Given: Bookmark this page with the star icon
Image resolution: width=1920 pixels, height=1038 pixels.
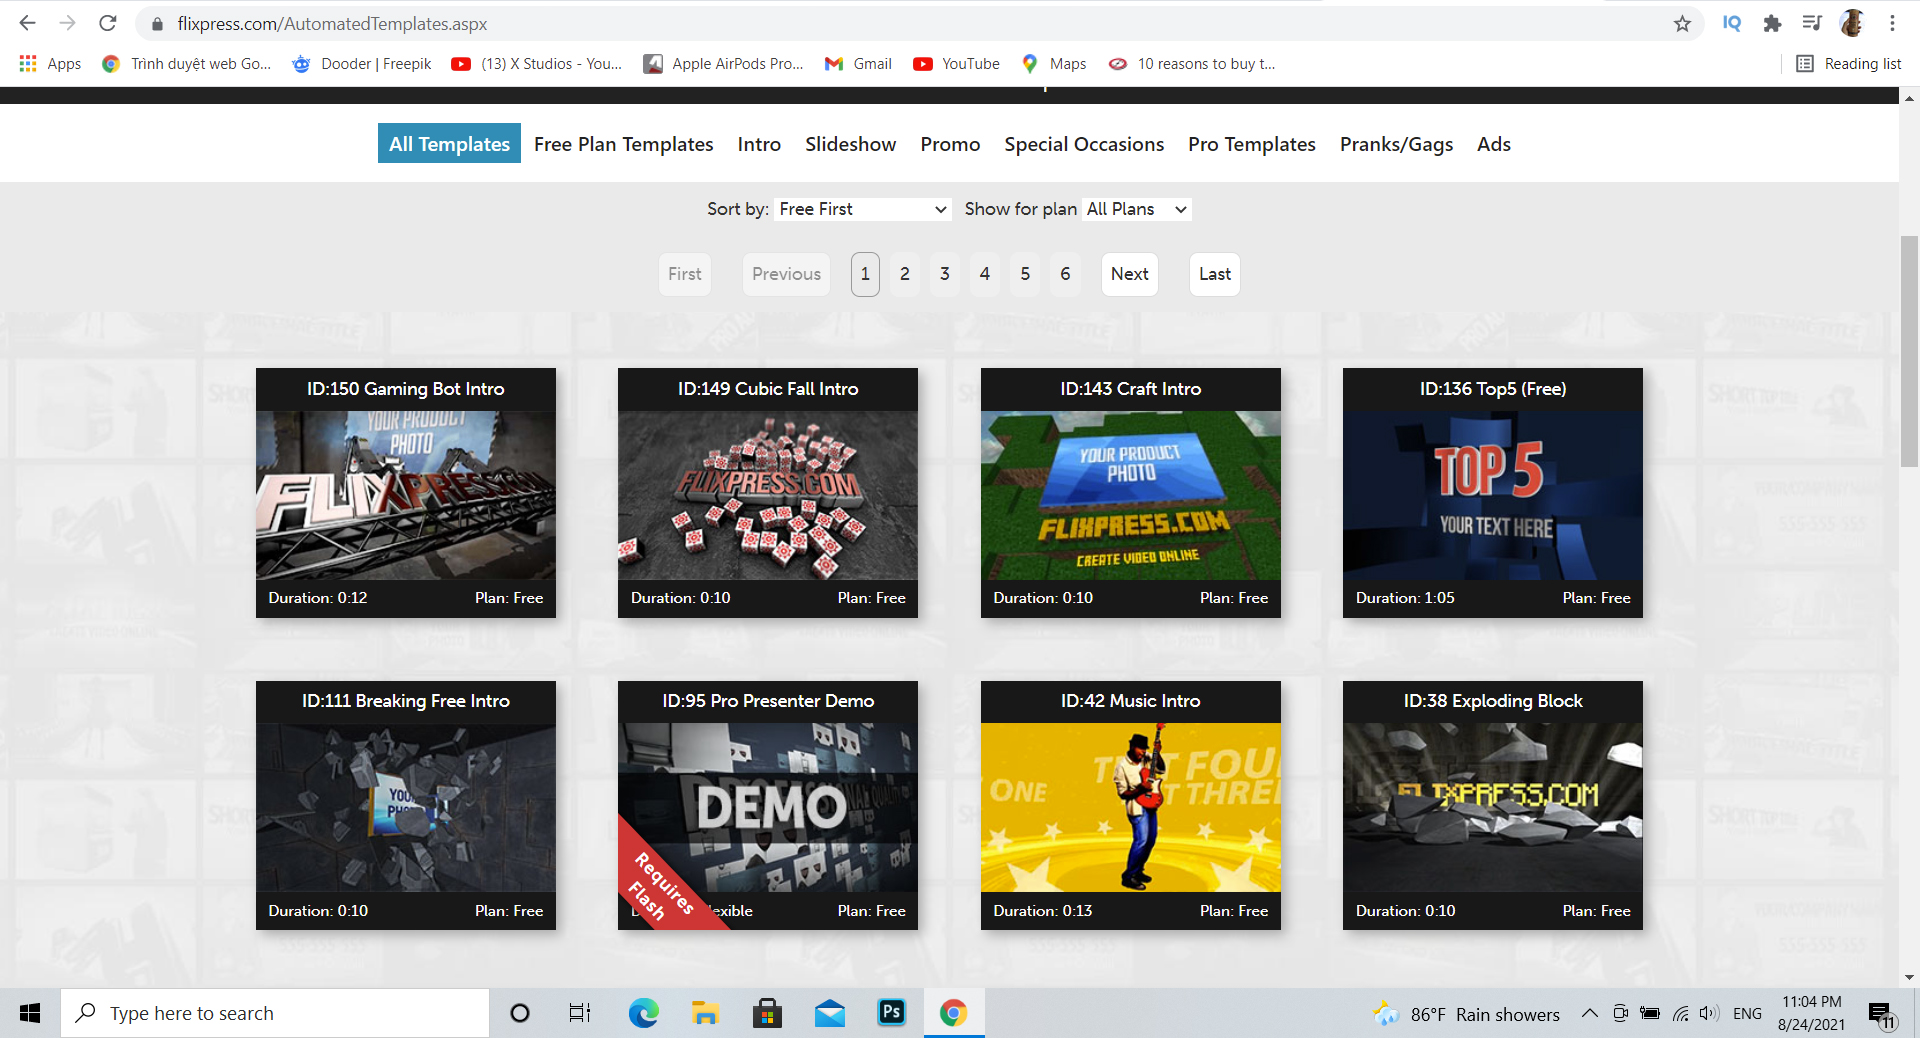Looking at the screenshot, I should [x=1682, y=23].
